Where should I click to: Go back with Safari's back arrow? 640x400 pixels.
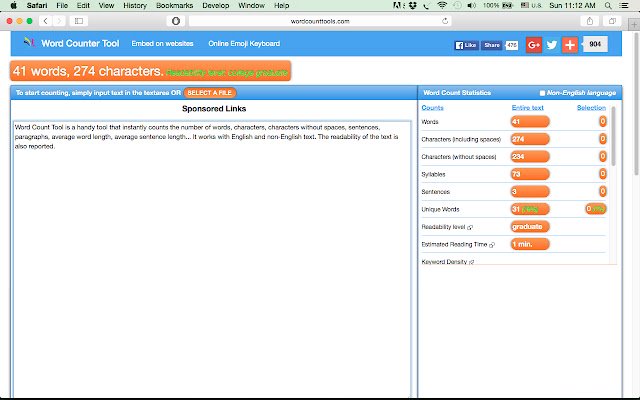(x=45, y=21)
